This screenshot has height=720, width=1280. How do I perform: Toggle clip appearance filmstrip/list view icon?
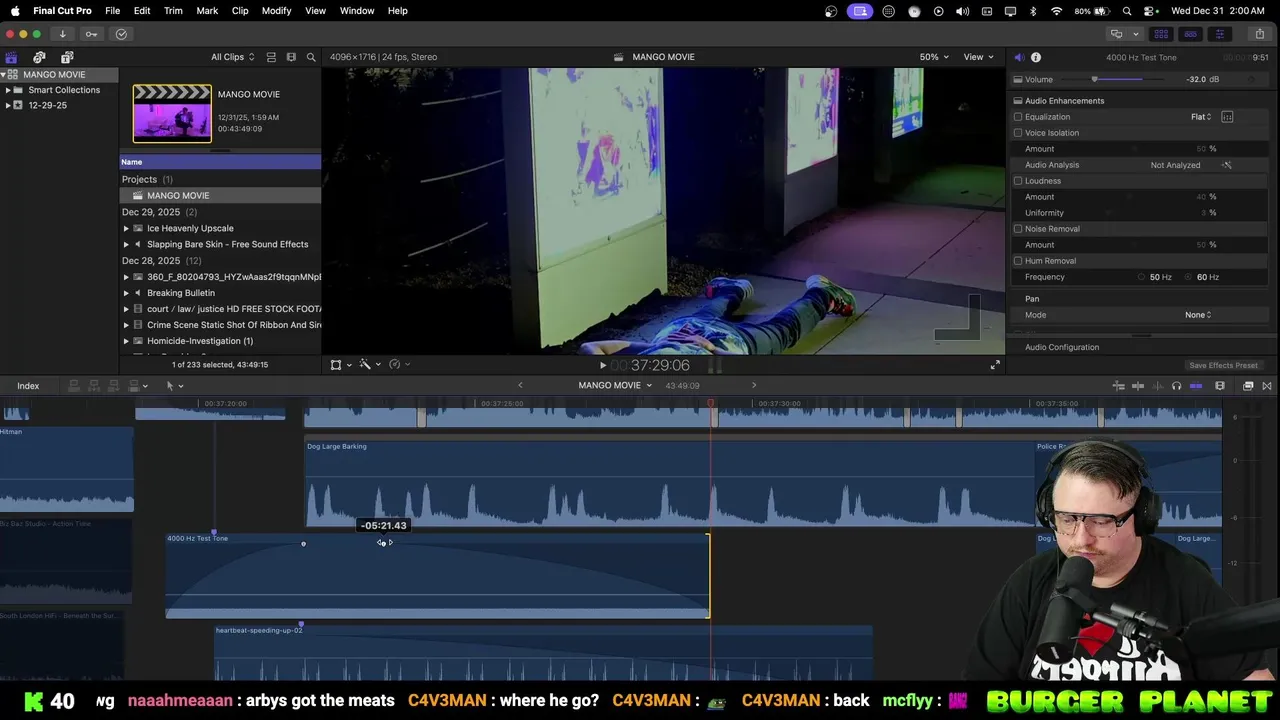point(271,57)
